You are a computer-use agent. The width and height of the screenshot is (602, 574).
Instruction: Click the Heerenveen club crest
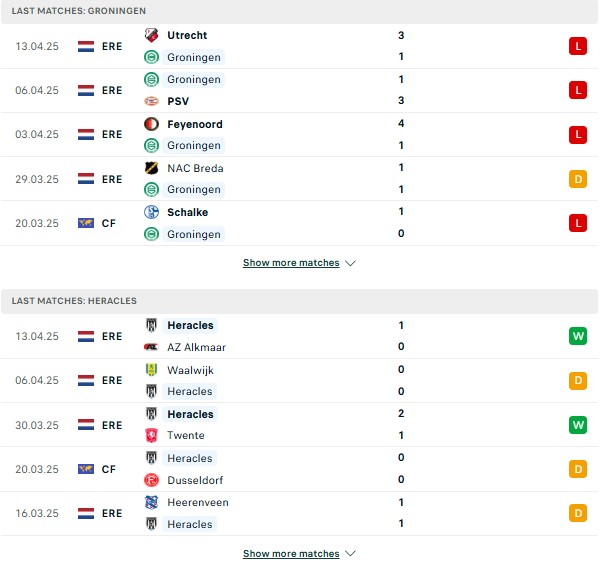point(151,502)
